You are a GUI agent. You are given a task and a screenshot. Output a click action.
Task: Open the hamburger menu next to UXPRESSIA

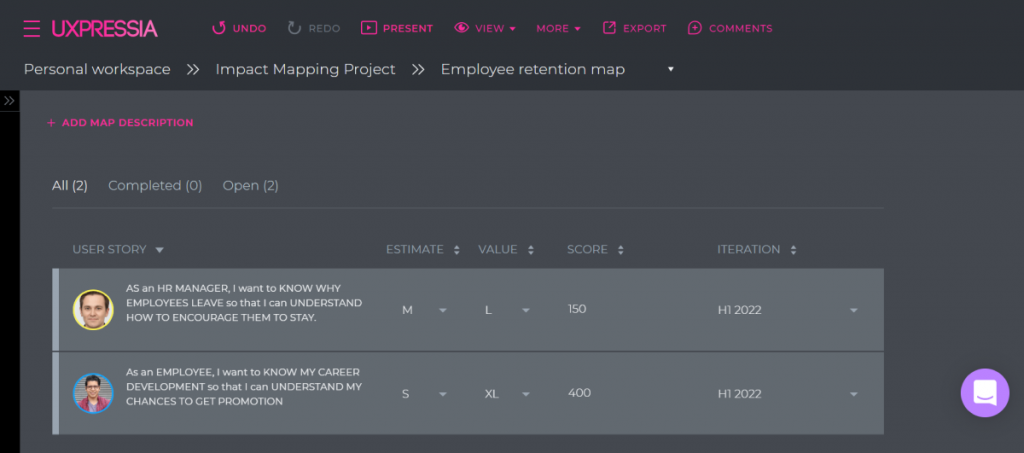click(x=31, y=29)
